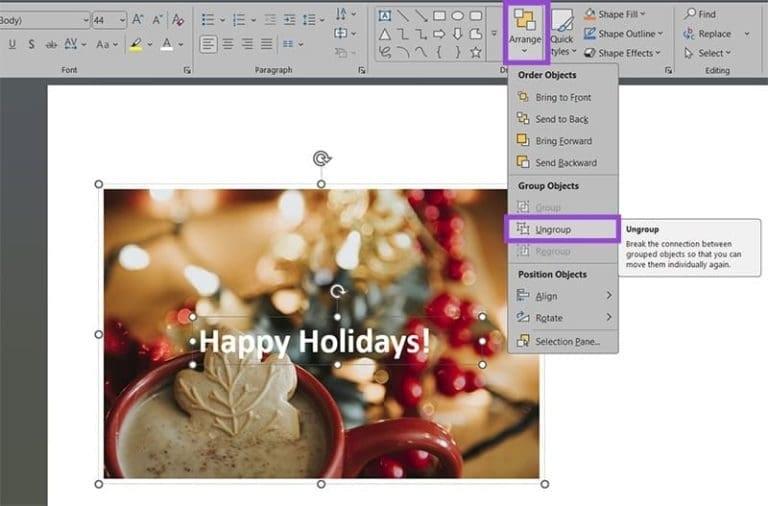This screenshot has width=768, height=506.
Task: Open the font size 44 dropdown
Action: coord(121,19)
